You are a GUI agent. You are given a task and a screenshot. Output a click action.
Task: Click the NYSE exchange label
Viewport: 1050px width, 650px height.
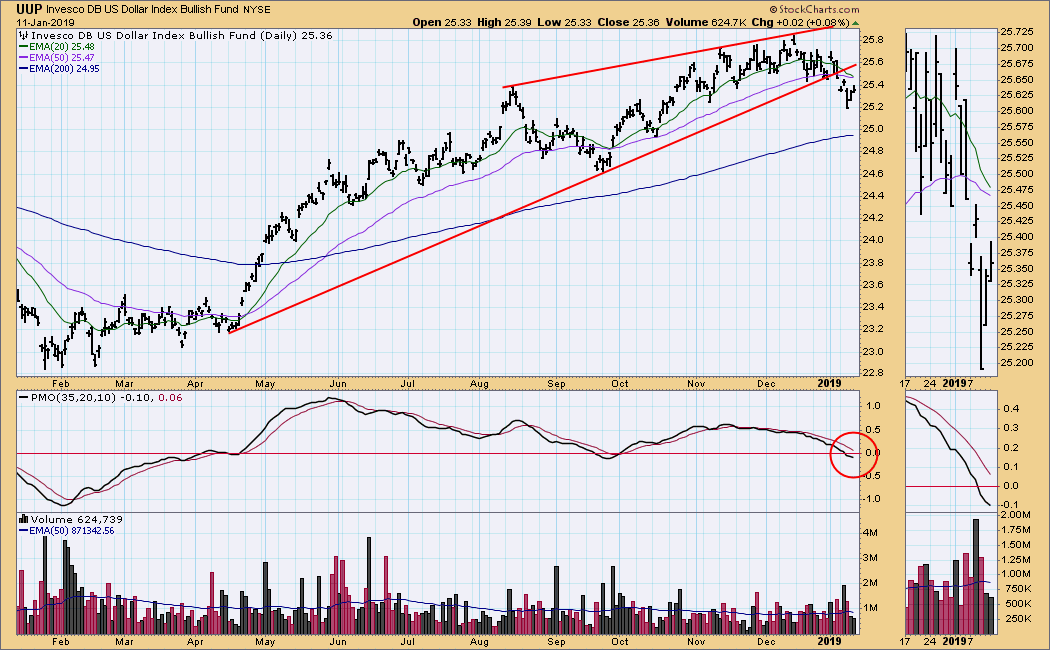pos(257,9)
